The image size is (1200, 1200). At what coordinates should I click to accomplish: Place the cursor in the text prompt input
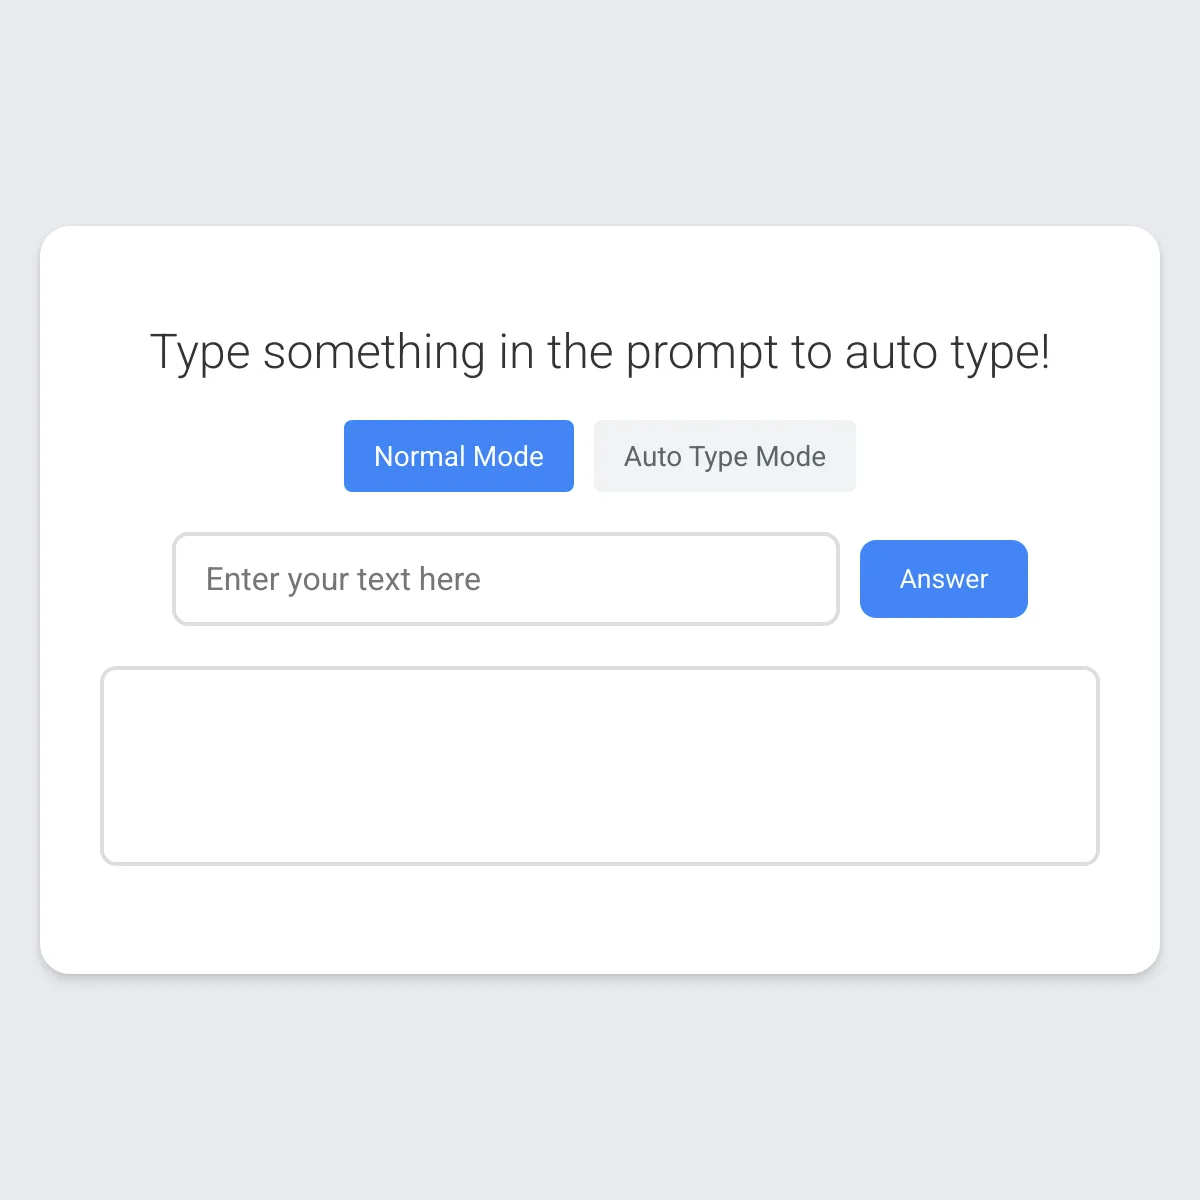coord(506,579)
